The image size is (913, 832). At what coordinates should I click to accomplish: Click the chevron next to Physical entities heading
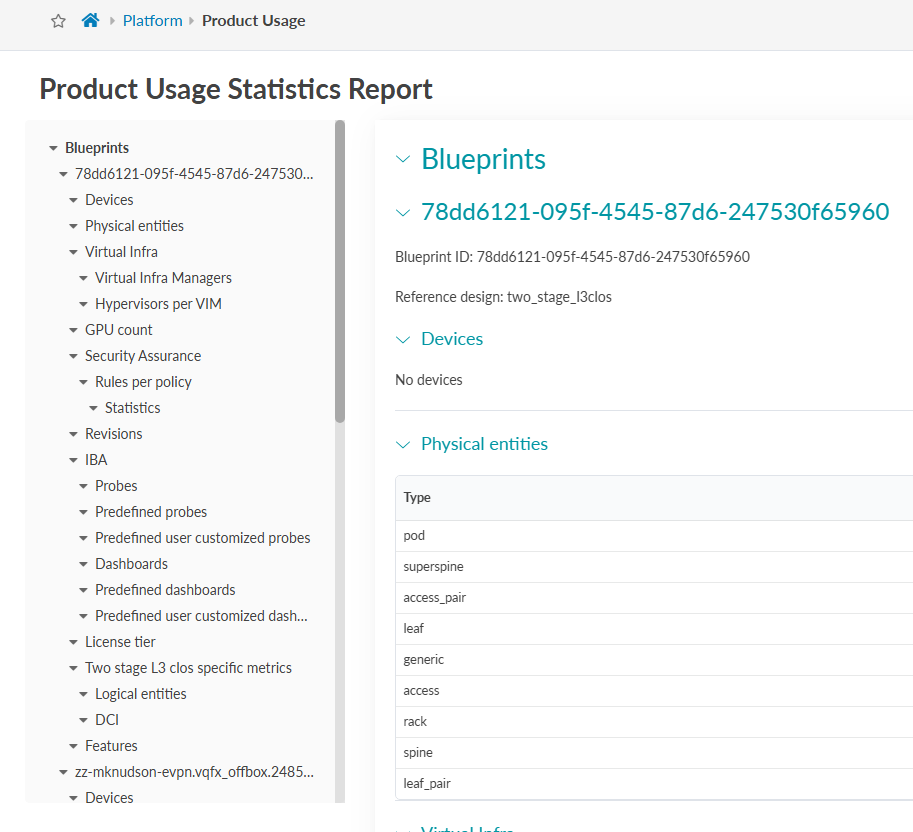tap(402, 444)
